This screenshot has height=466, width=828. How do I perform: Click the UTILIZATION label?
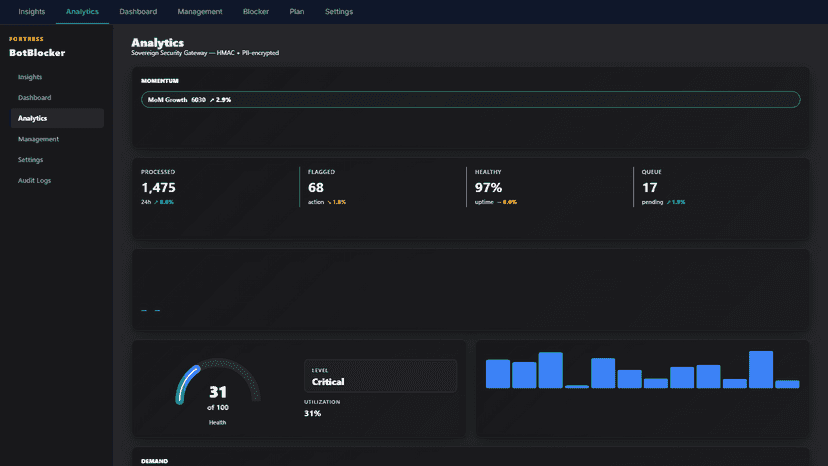coord(322,402)
